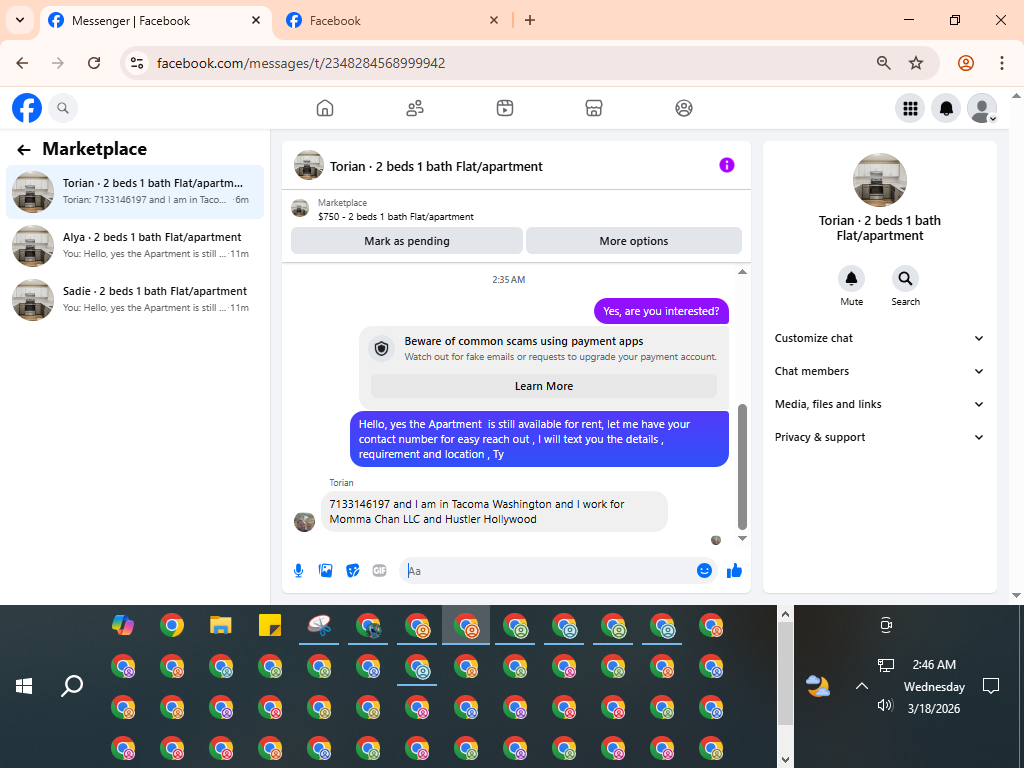Screen dimensions: 1024x768
Task: Send a thumbs up like
Action: coord(734,571)
